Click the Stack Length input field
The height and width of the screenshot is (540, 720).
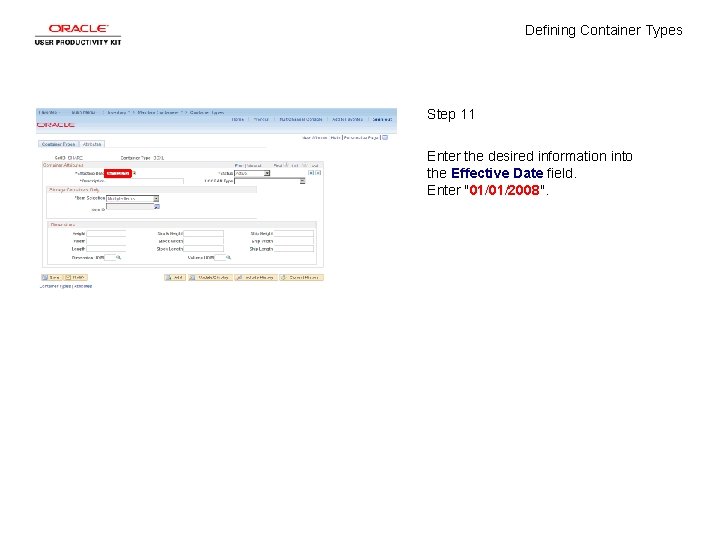pyautogui.click(x=204, y=248)
